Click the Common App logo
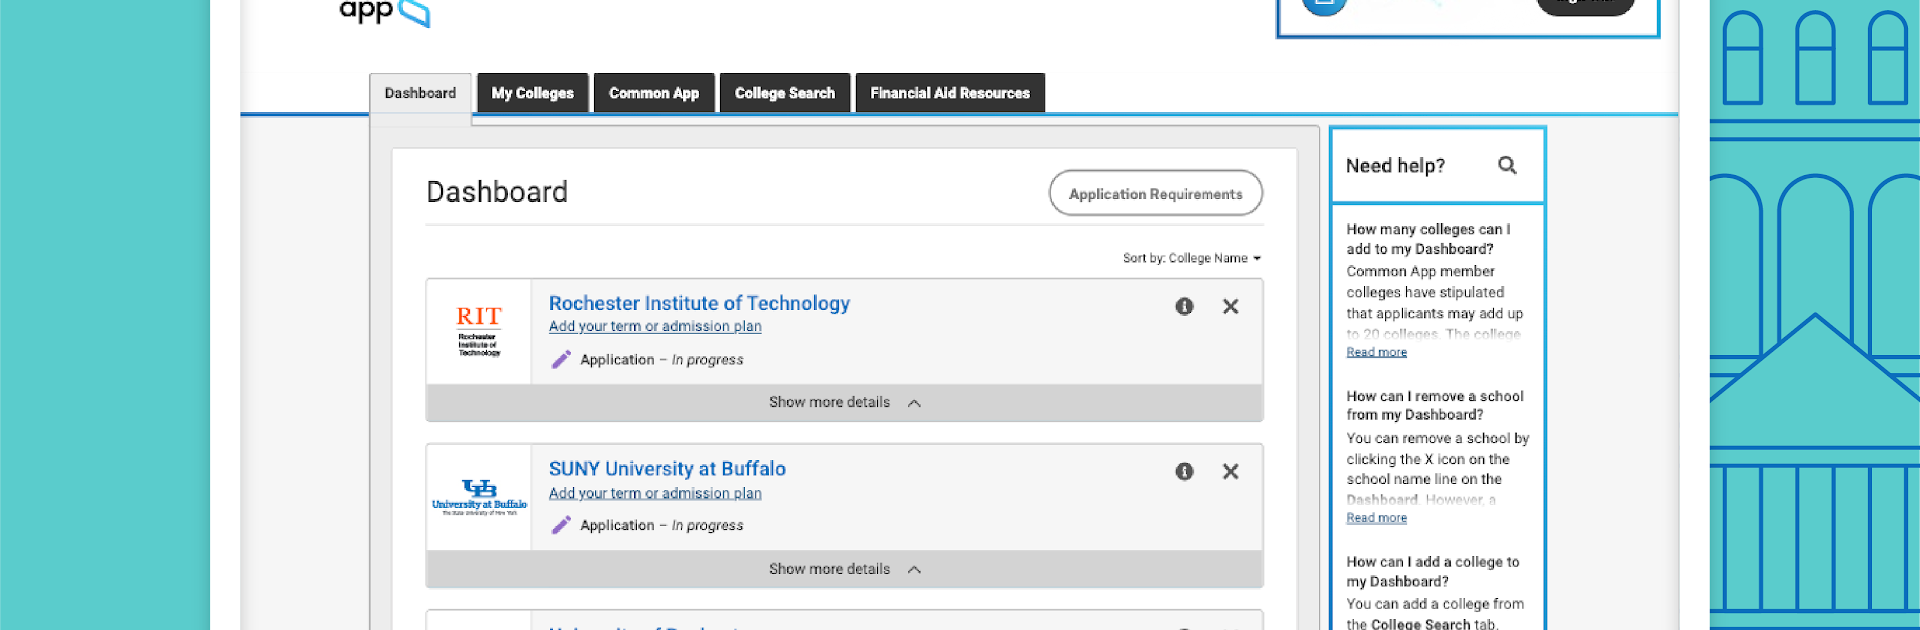The height and width of the screenshot is (630, 1920). [x=384, y=11]
